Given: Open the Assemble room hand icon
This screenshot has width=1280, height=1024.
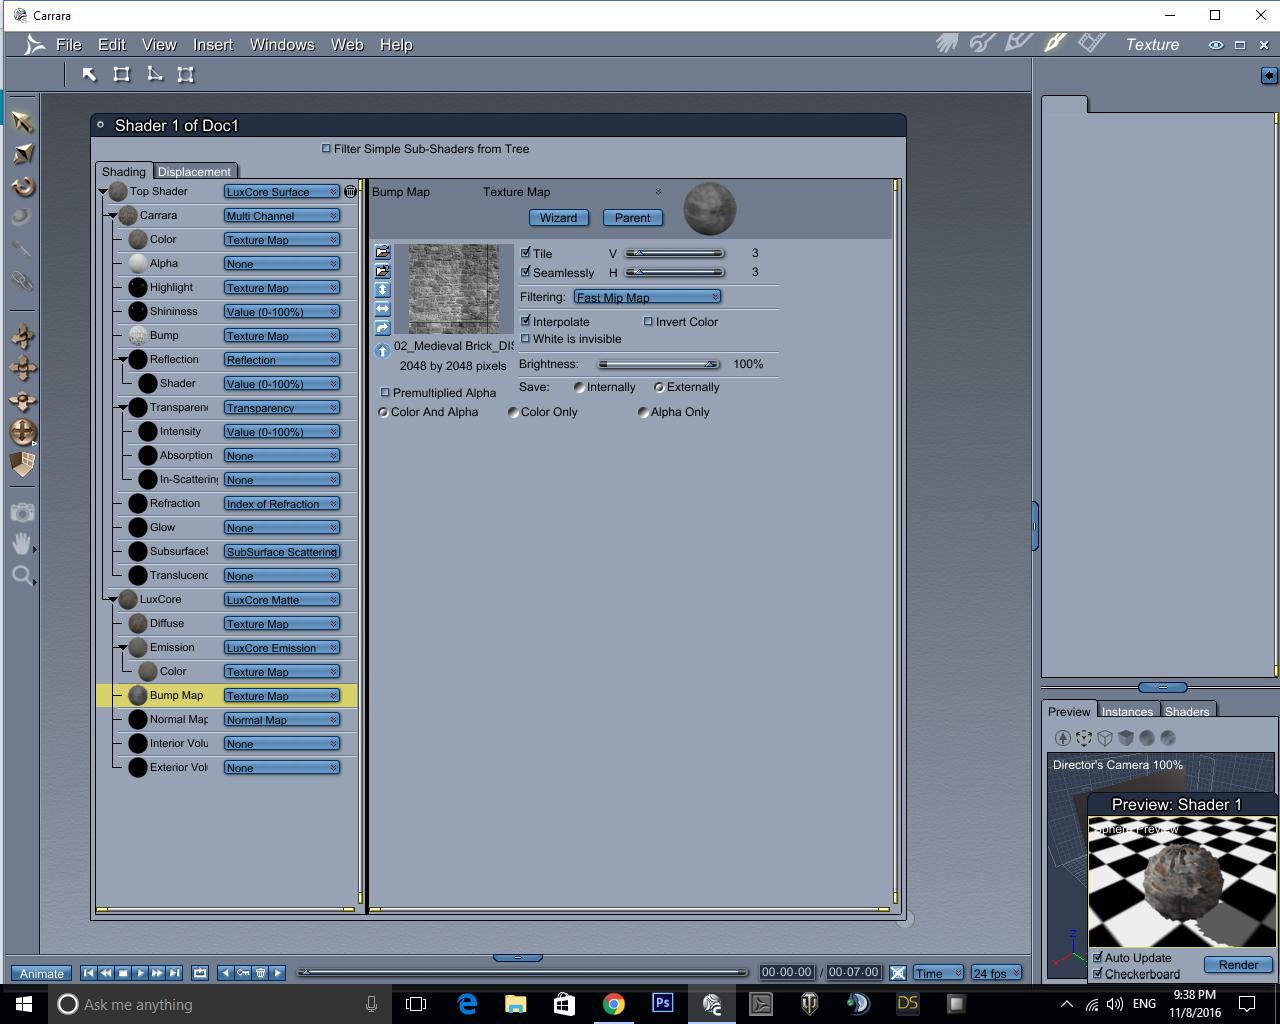Looking at the screenshot, I should [x=947, y=44].
